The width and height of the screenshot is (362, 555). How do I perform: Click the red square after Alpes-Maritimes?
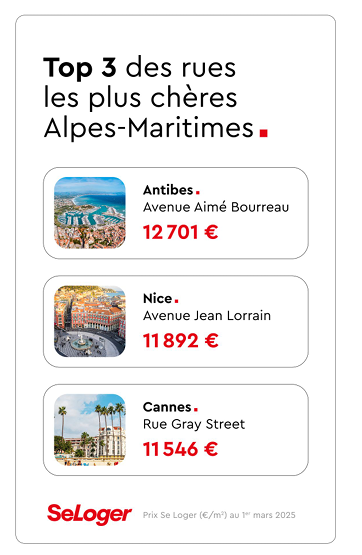[263, 133]
